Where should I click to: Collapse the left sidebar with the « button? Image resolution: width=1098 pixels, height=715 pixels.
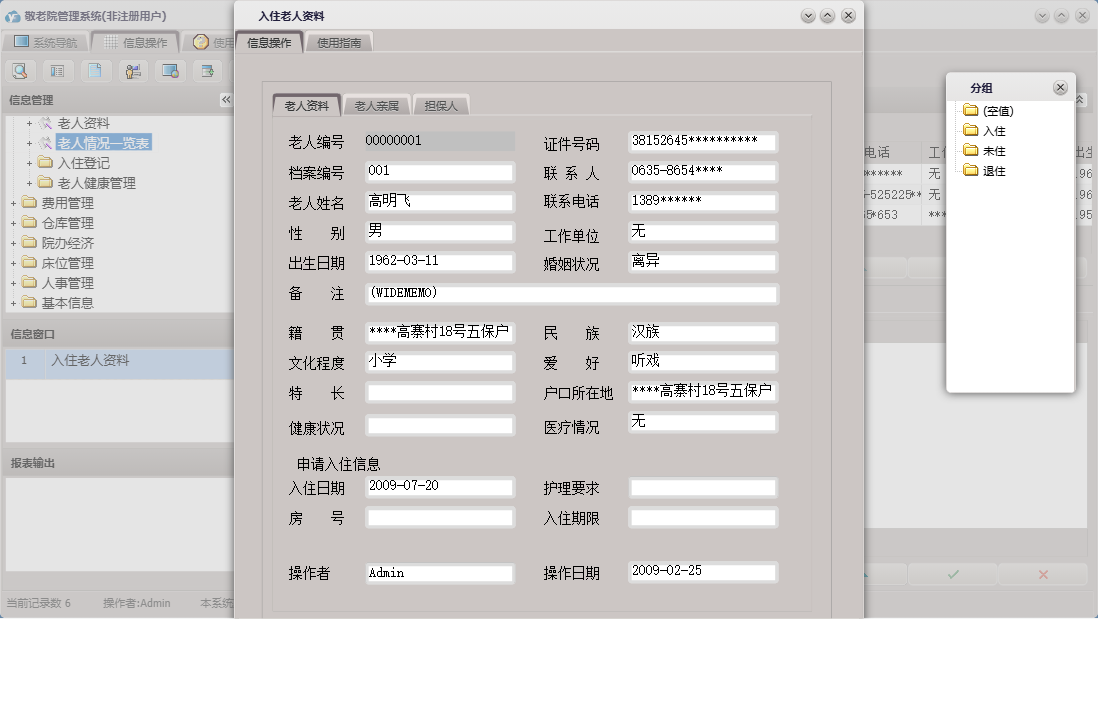click(226, 99)
